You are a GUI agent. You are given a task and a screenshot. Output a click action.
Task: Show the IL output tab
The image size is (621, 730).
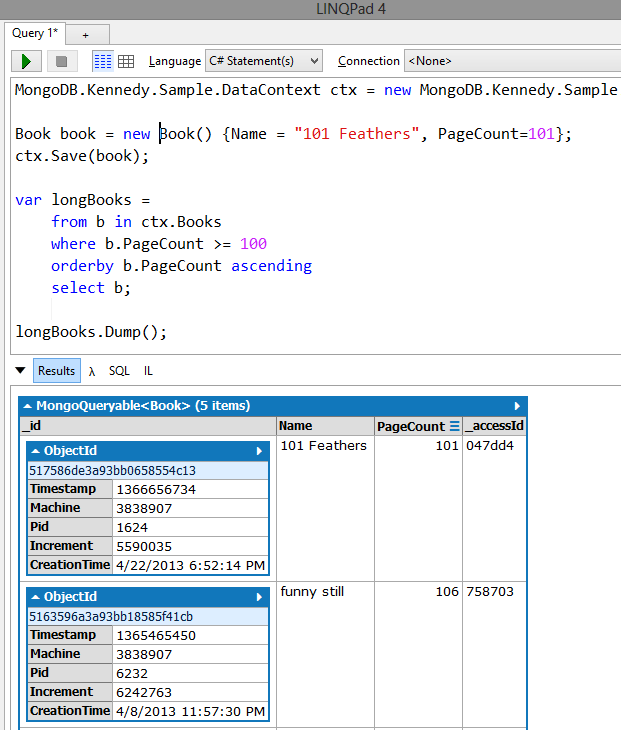(148, 370)
